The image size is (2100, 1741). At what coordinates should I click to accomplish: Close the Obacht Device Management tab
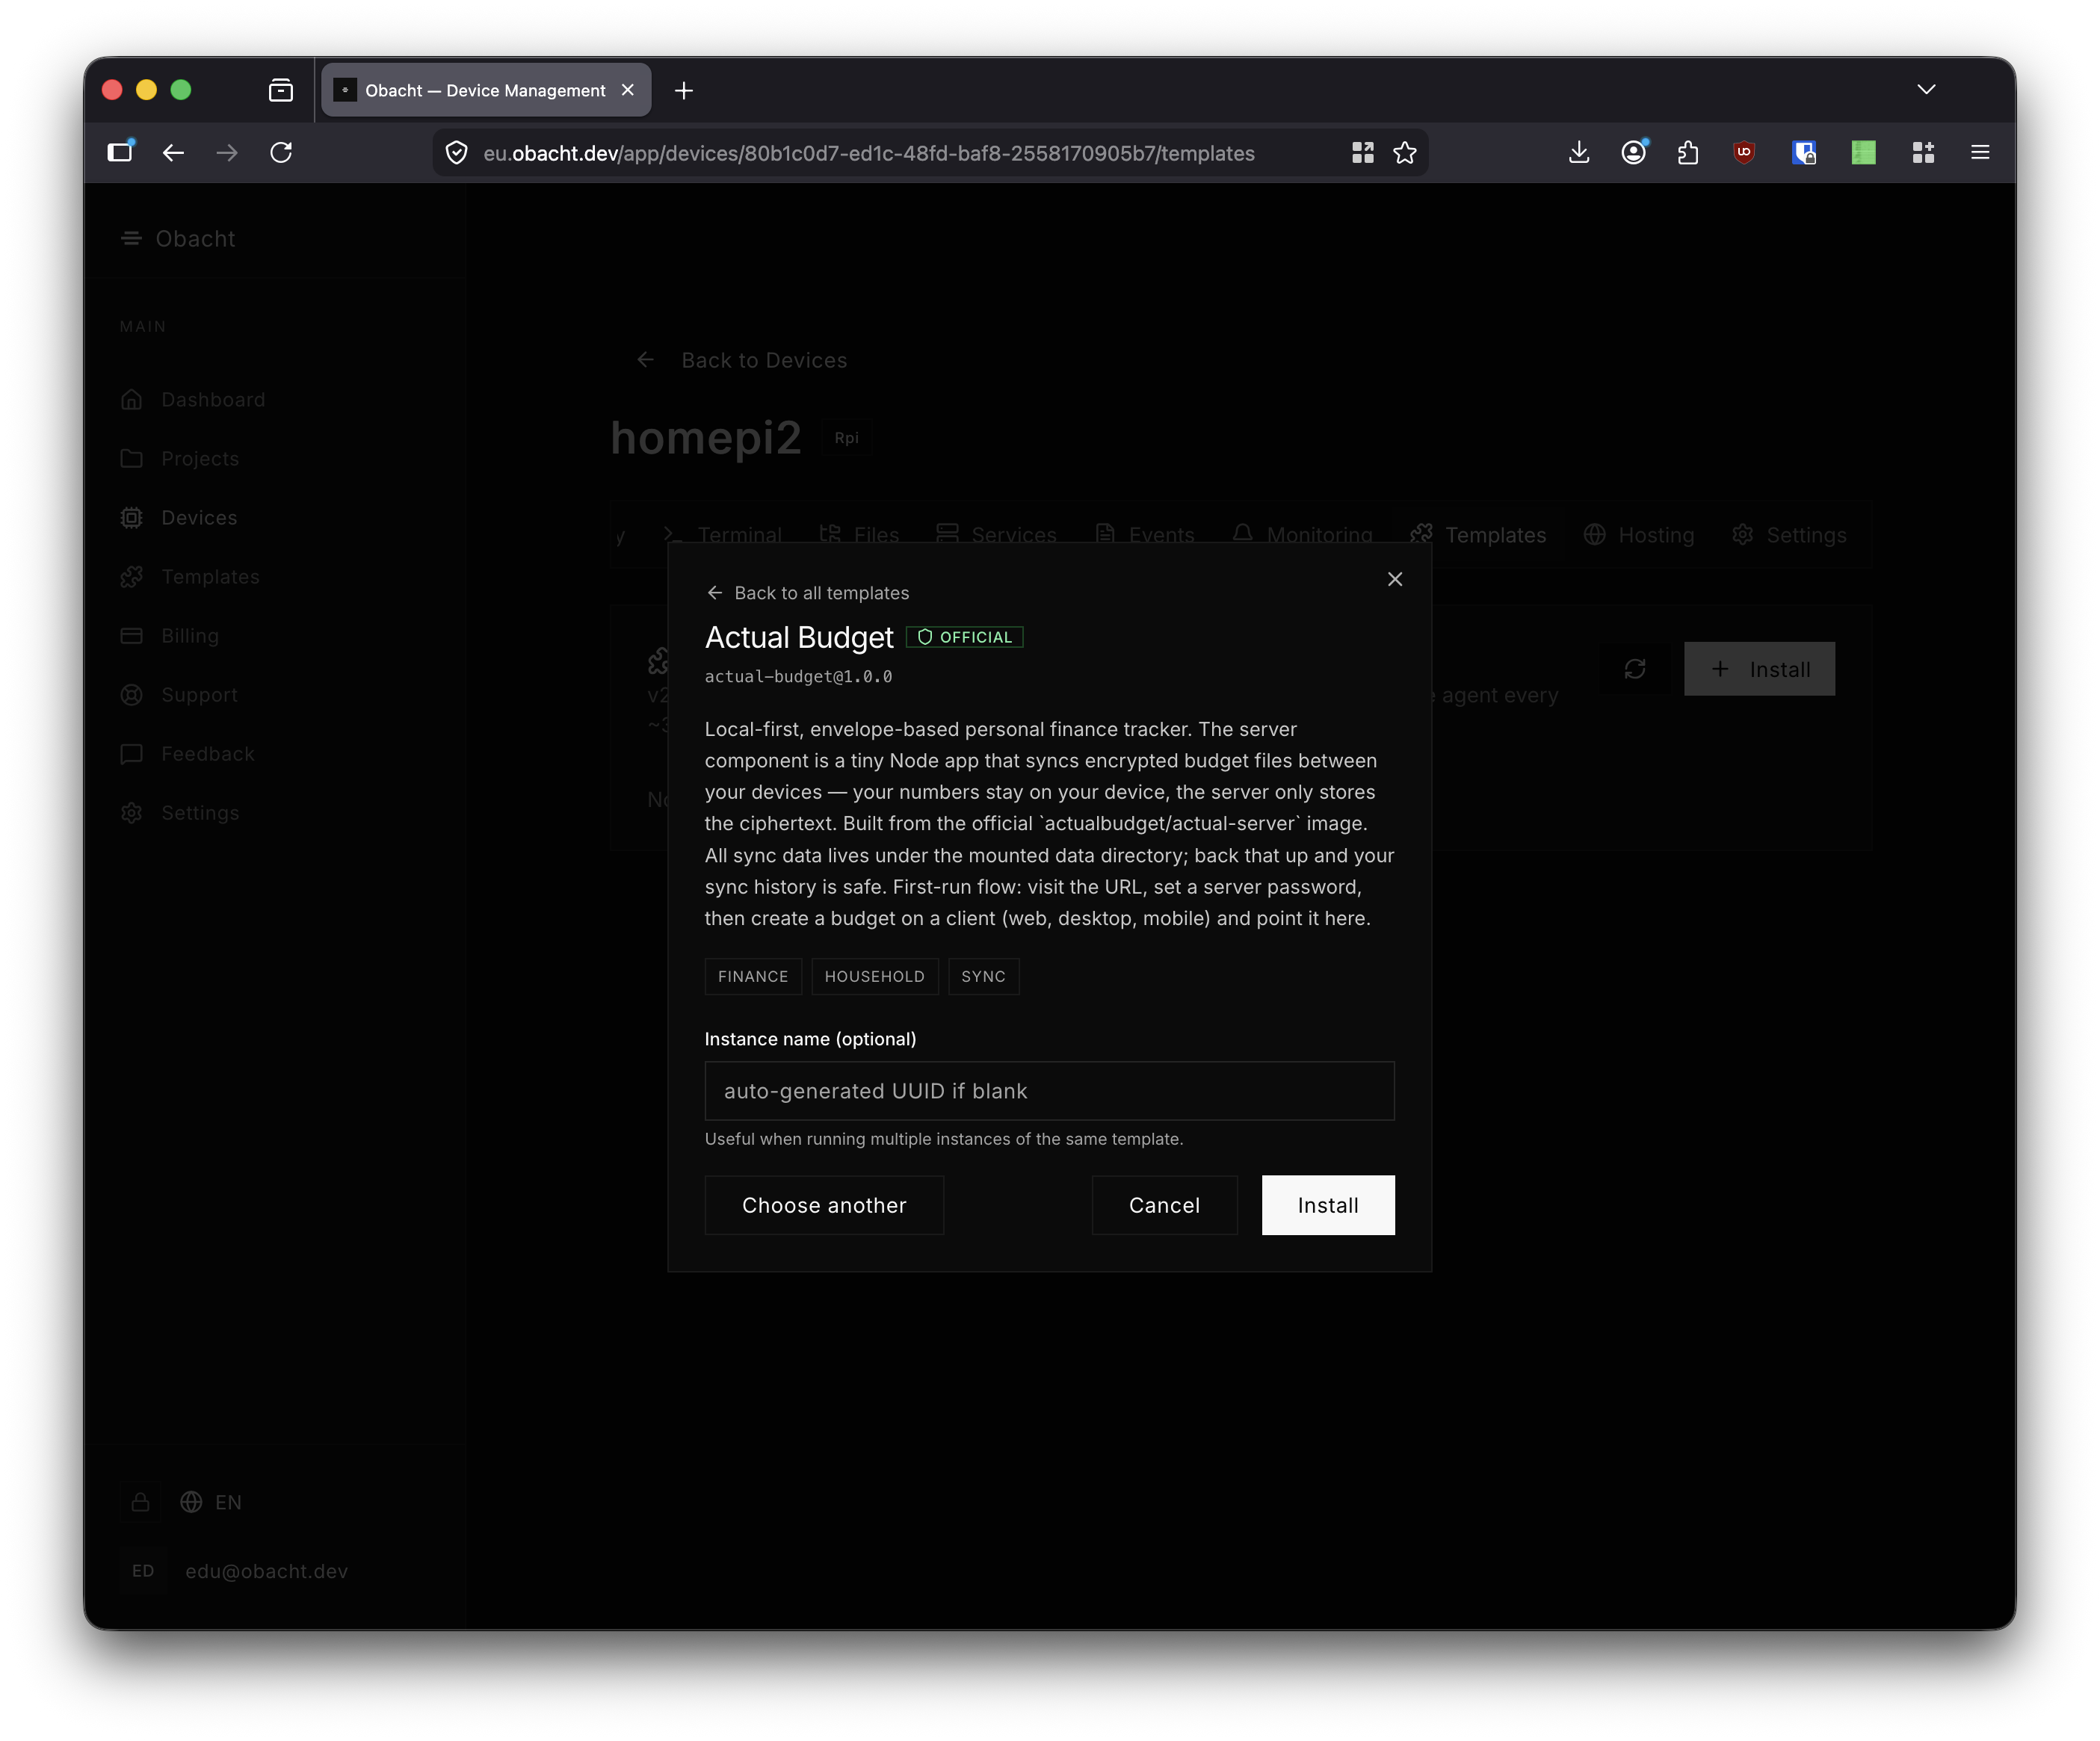tap(627, 90)
